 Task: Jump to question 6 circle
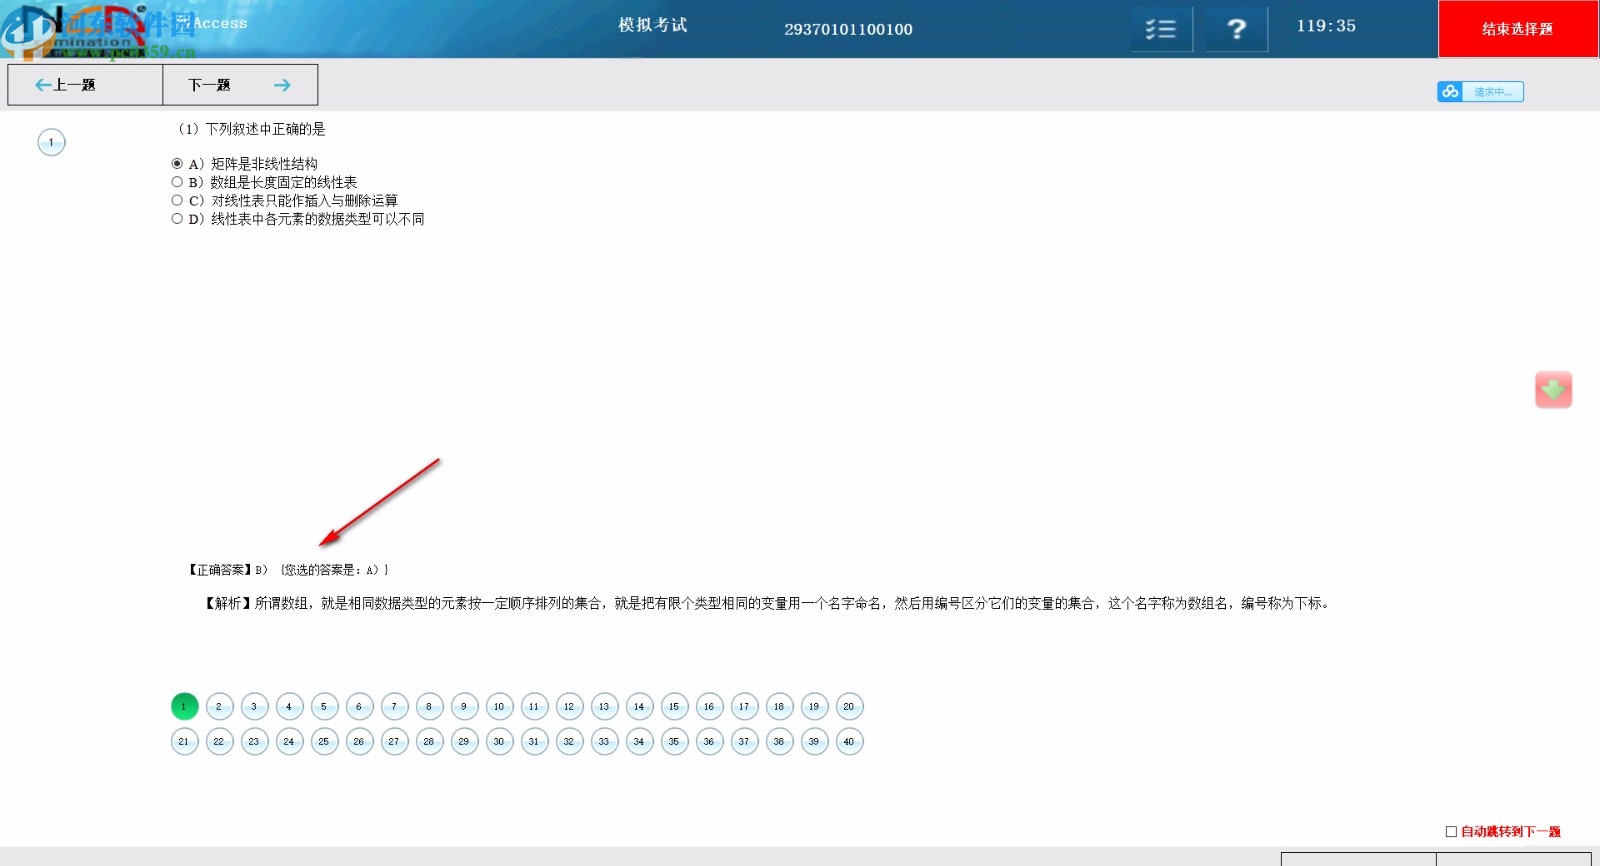(x=359, y=707)
